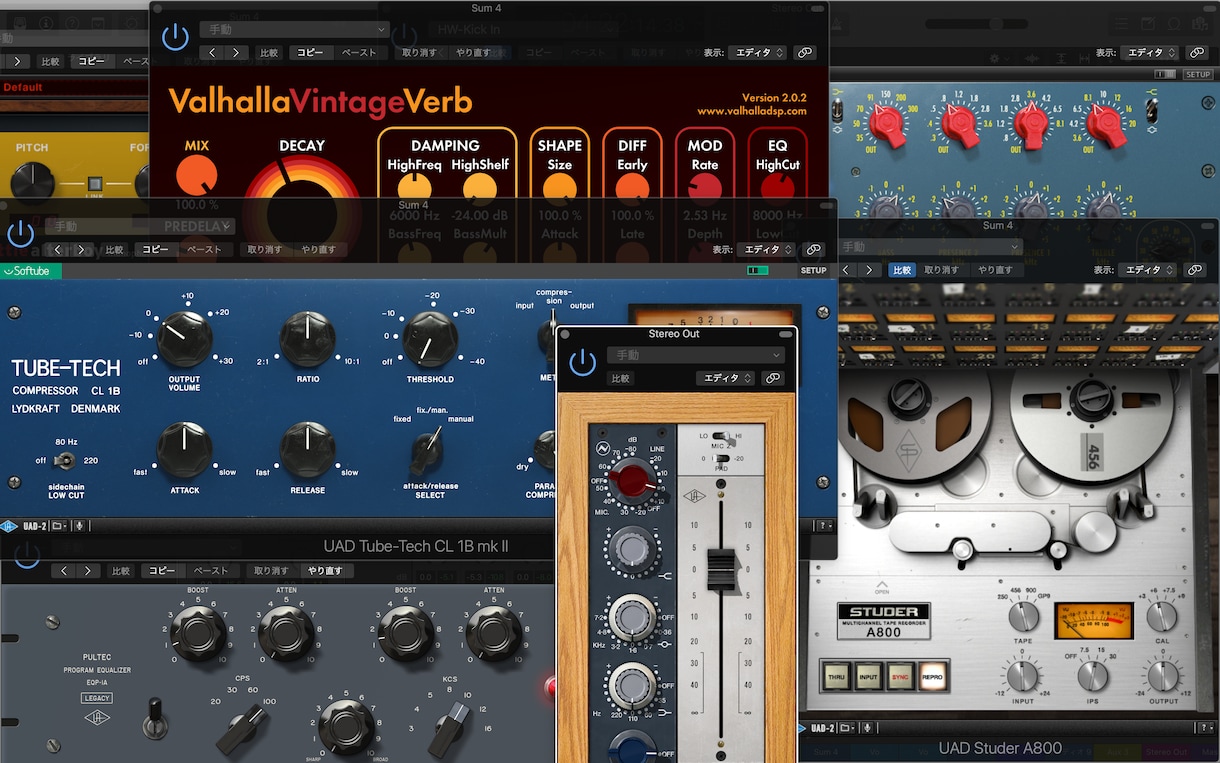Click ペースト in the VintageVerb window
1220x763 pixels.
tap(359, 53)
